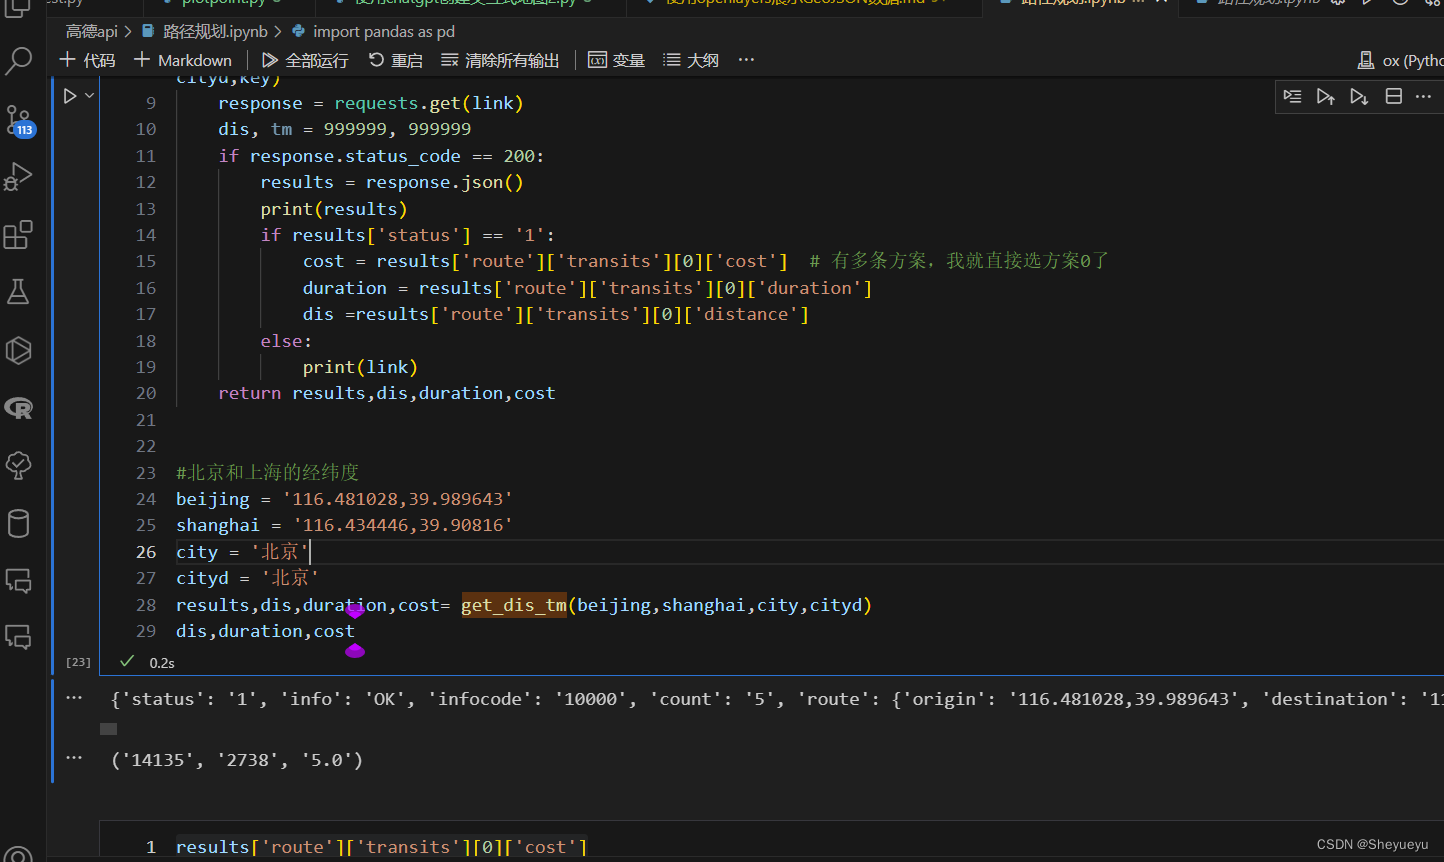Open first output's ellipsis menu
The width and height of the screenshot is (1444, 862).
(74, 698)
